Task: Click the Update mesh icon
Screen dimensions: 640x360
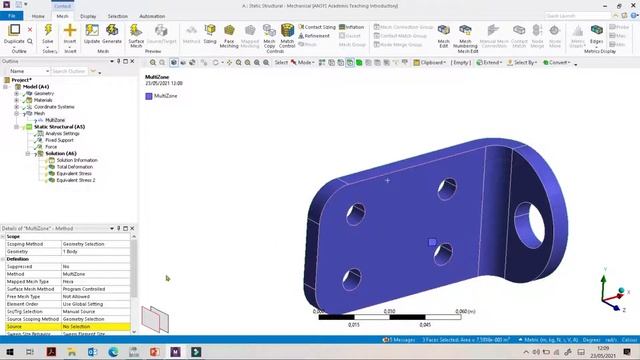Action: 92,30
